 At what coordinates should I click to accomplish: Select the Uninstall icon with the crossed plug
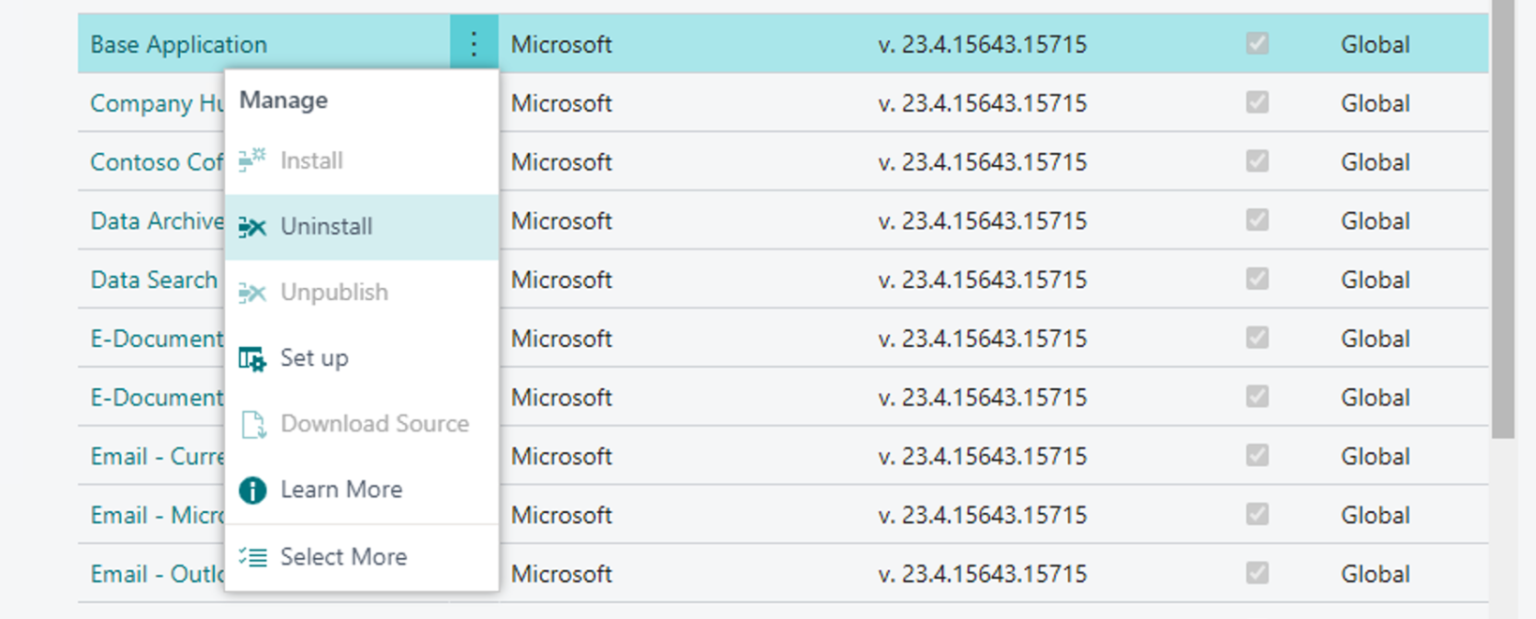252,226
